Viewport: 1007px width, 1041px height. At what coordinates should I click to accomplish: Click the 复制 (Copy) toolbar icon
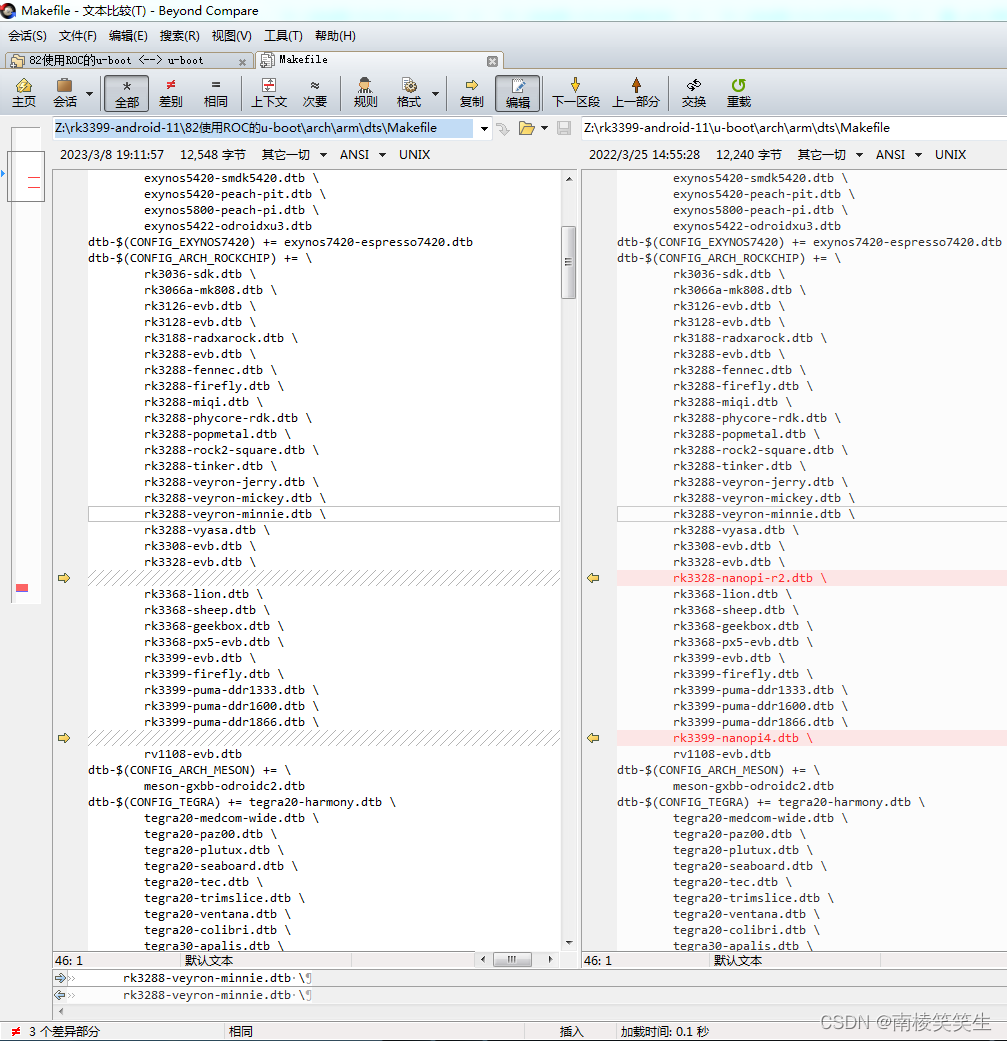pos(471,92)
